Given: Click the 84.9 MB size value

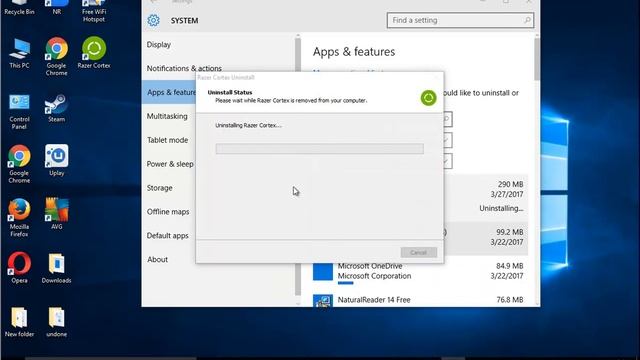Looking at the screenshot, I should tap(509, 266).
